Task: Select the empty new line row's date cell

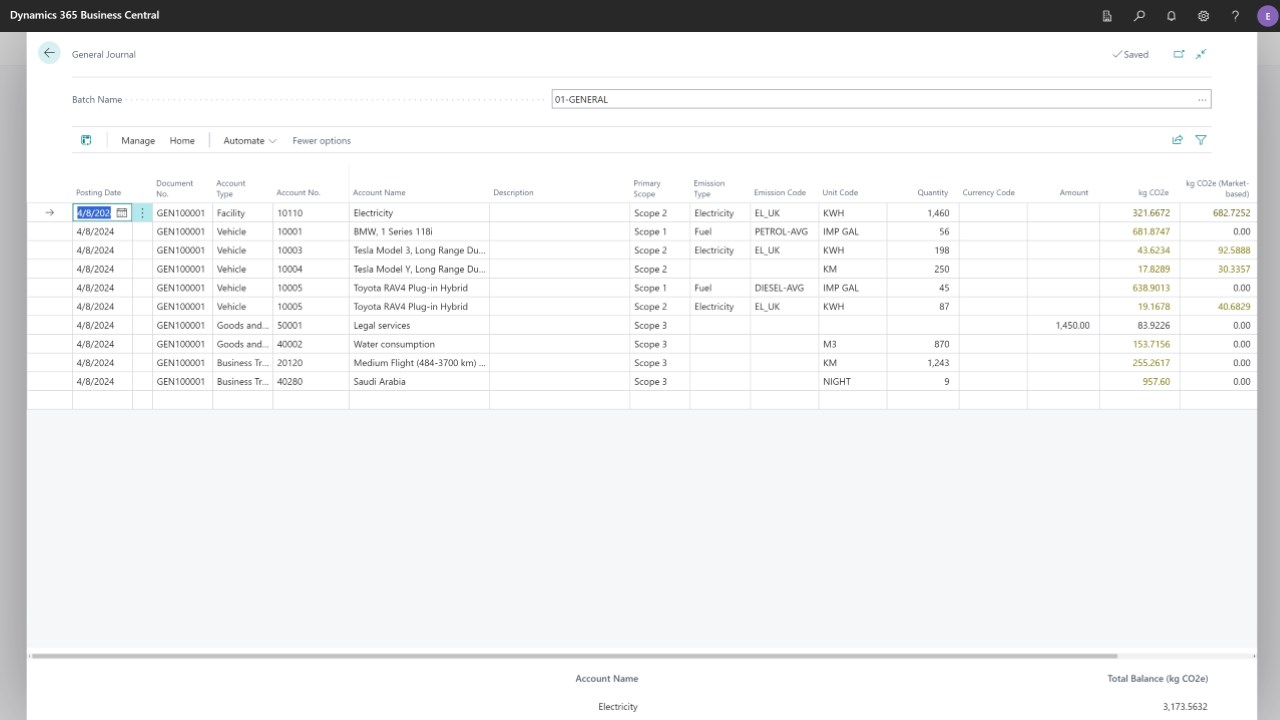Action: (x=102, y=400)
